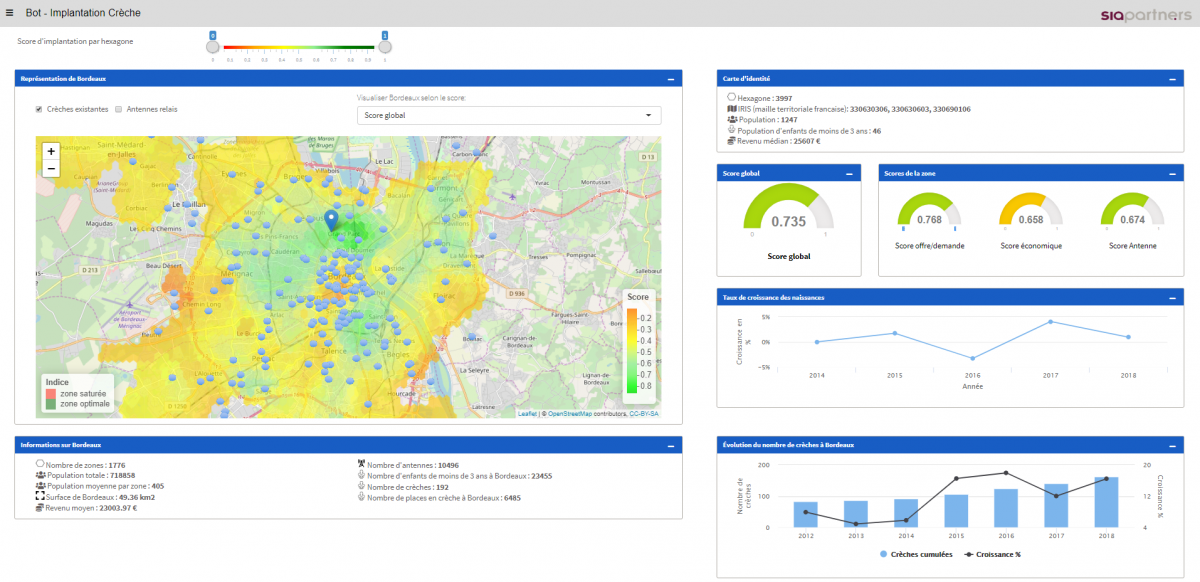The width and height of the screenshot is (1200, 582).
Task: Zoom in on the Bordeaux map
Action: (50, 151)
